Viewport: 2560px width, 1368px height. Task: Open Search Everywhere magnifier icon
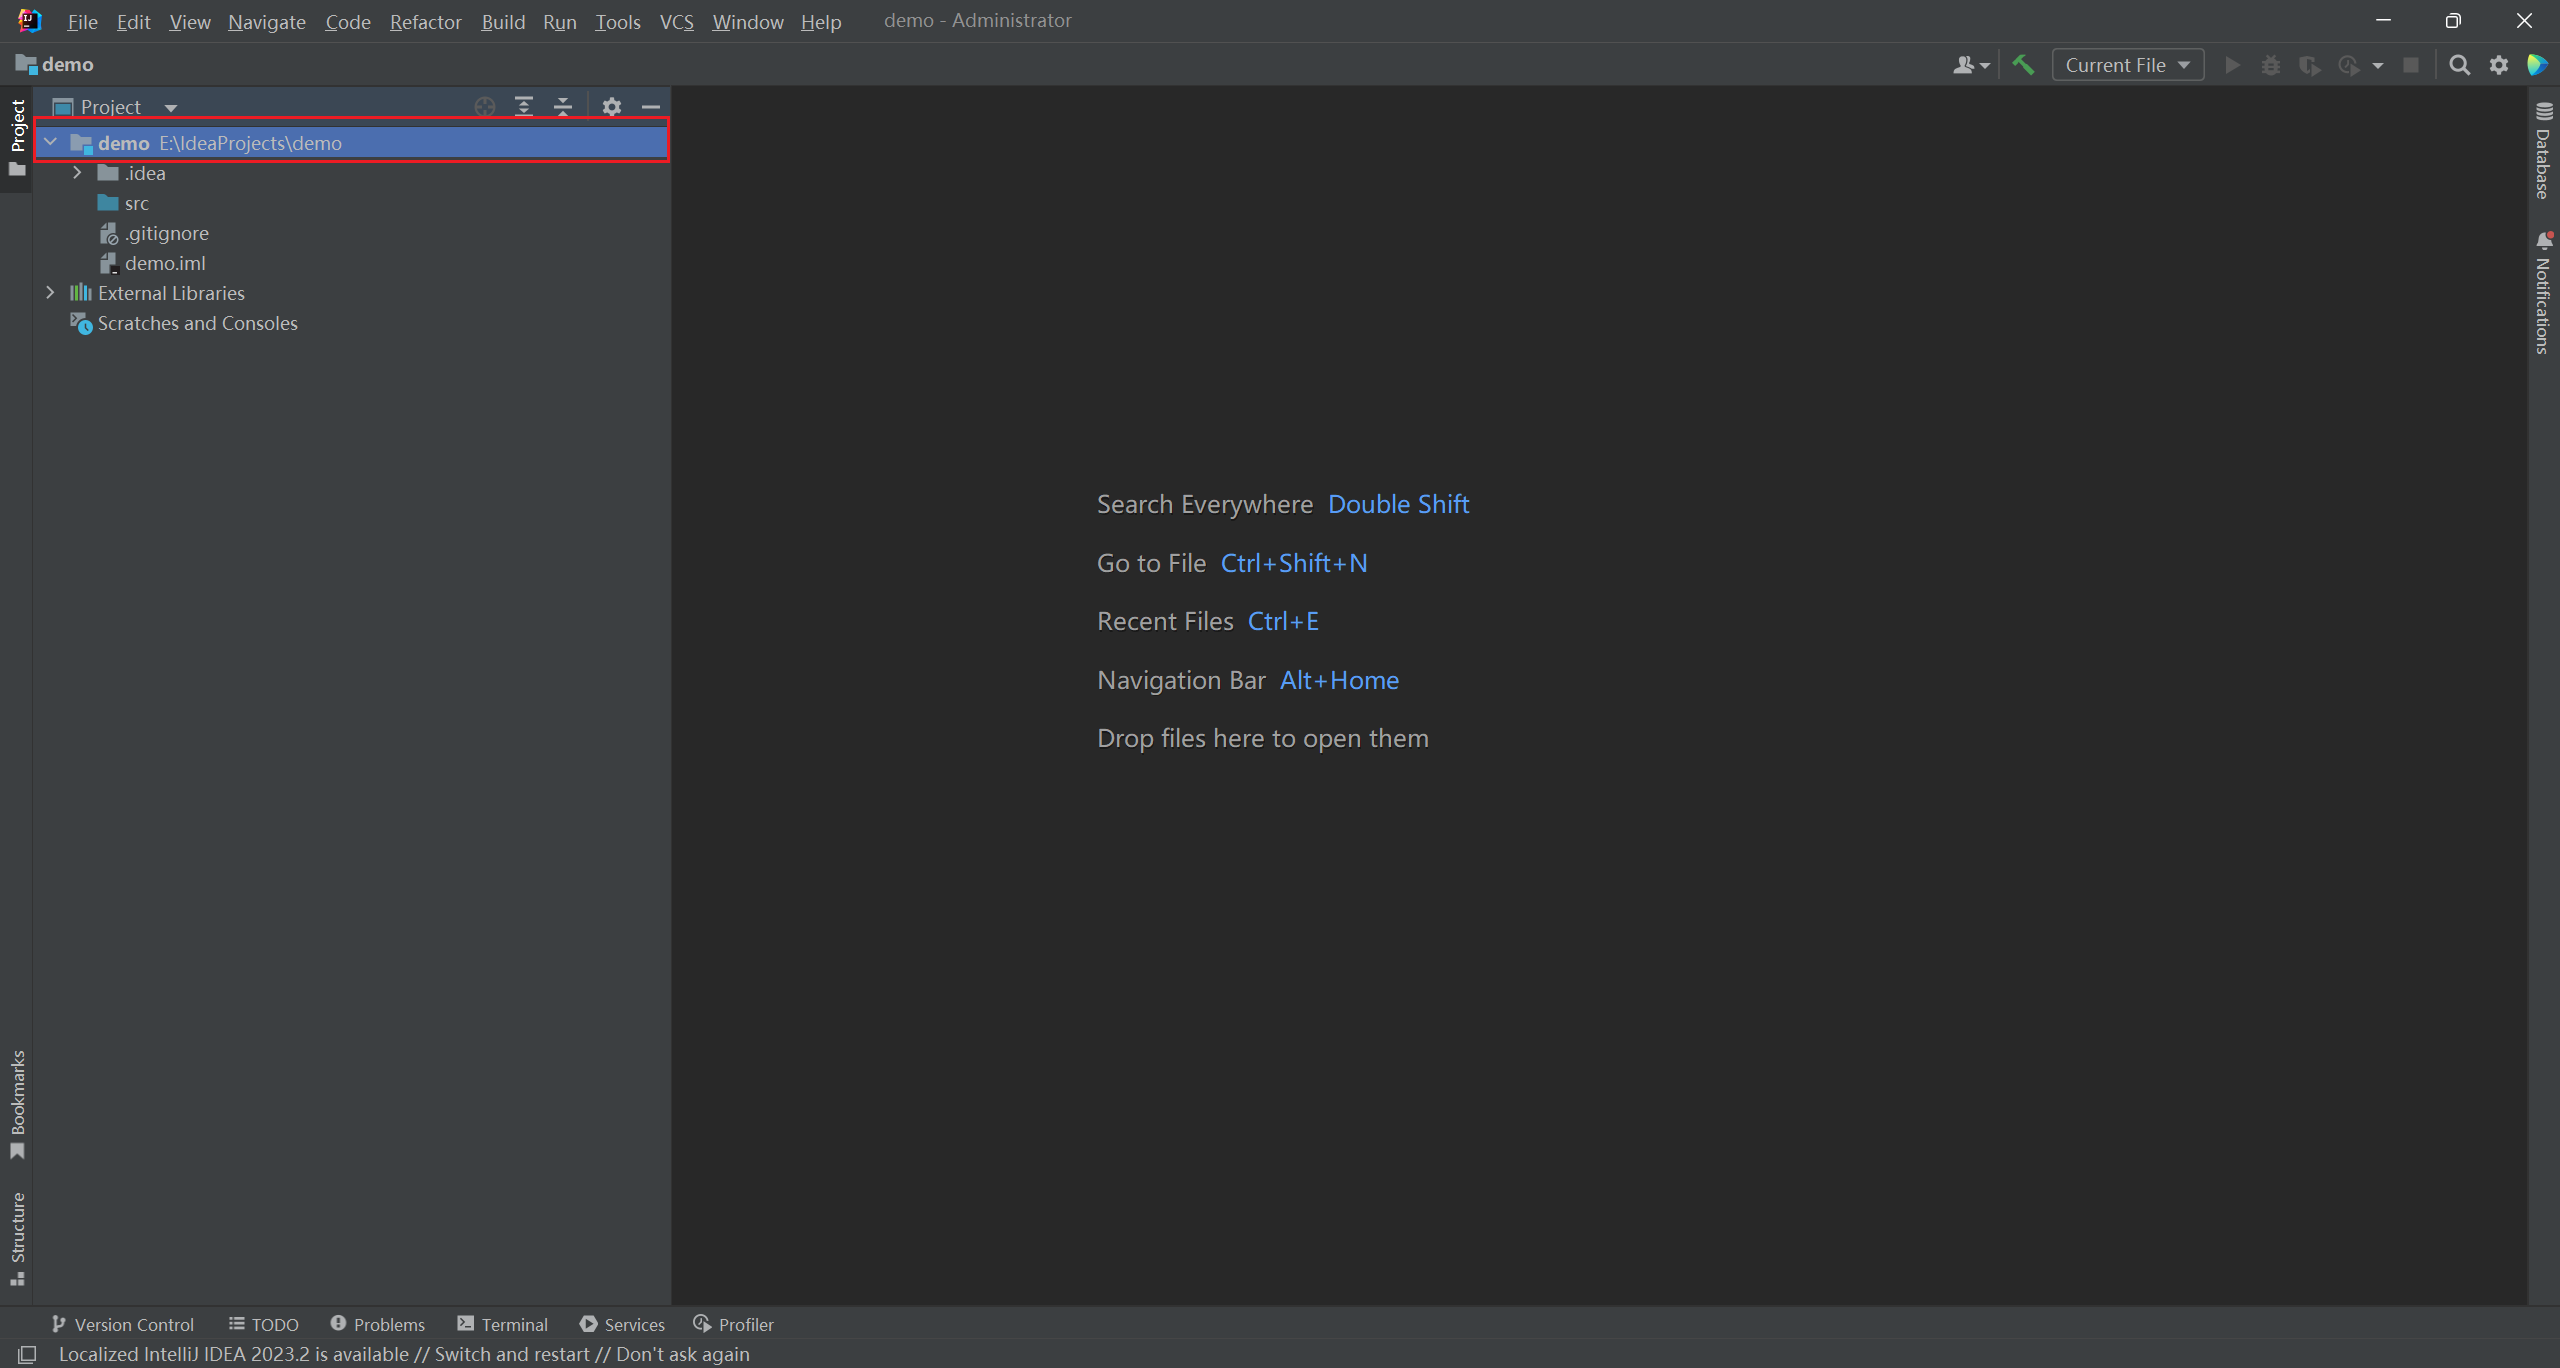(2459, 65)
